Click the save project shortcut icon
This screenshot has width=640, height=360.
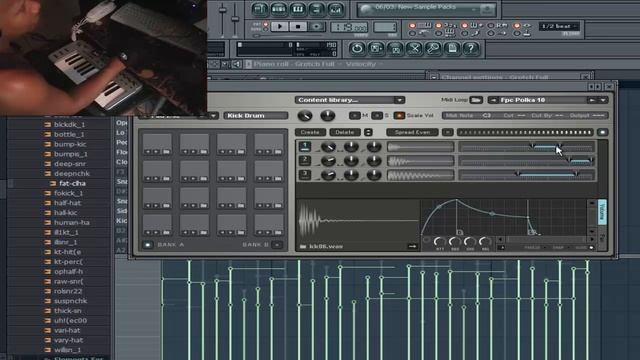(376, 49)
